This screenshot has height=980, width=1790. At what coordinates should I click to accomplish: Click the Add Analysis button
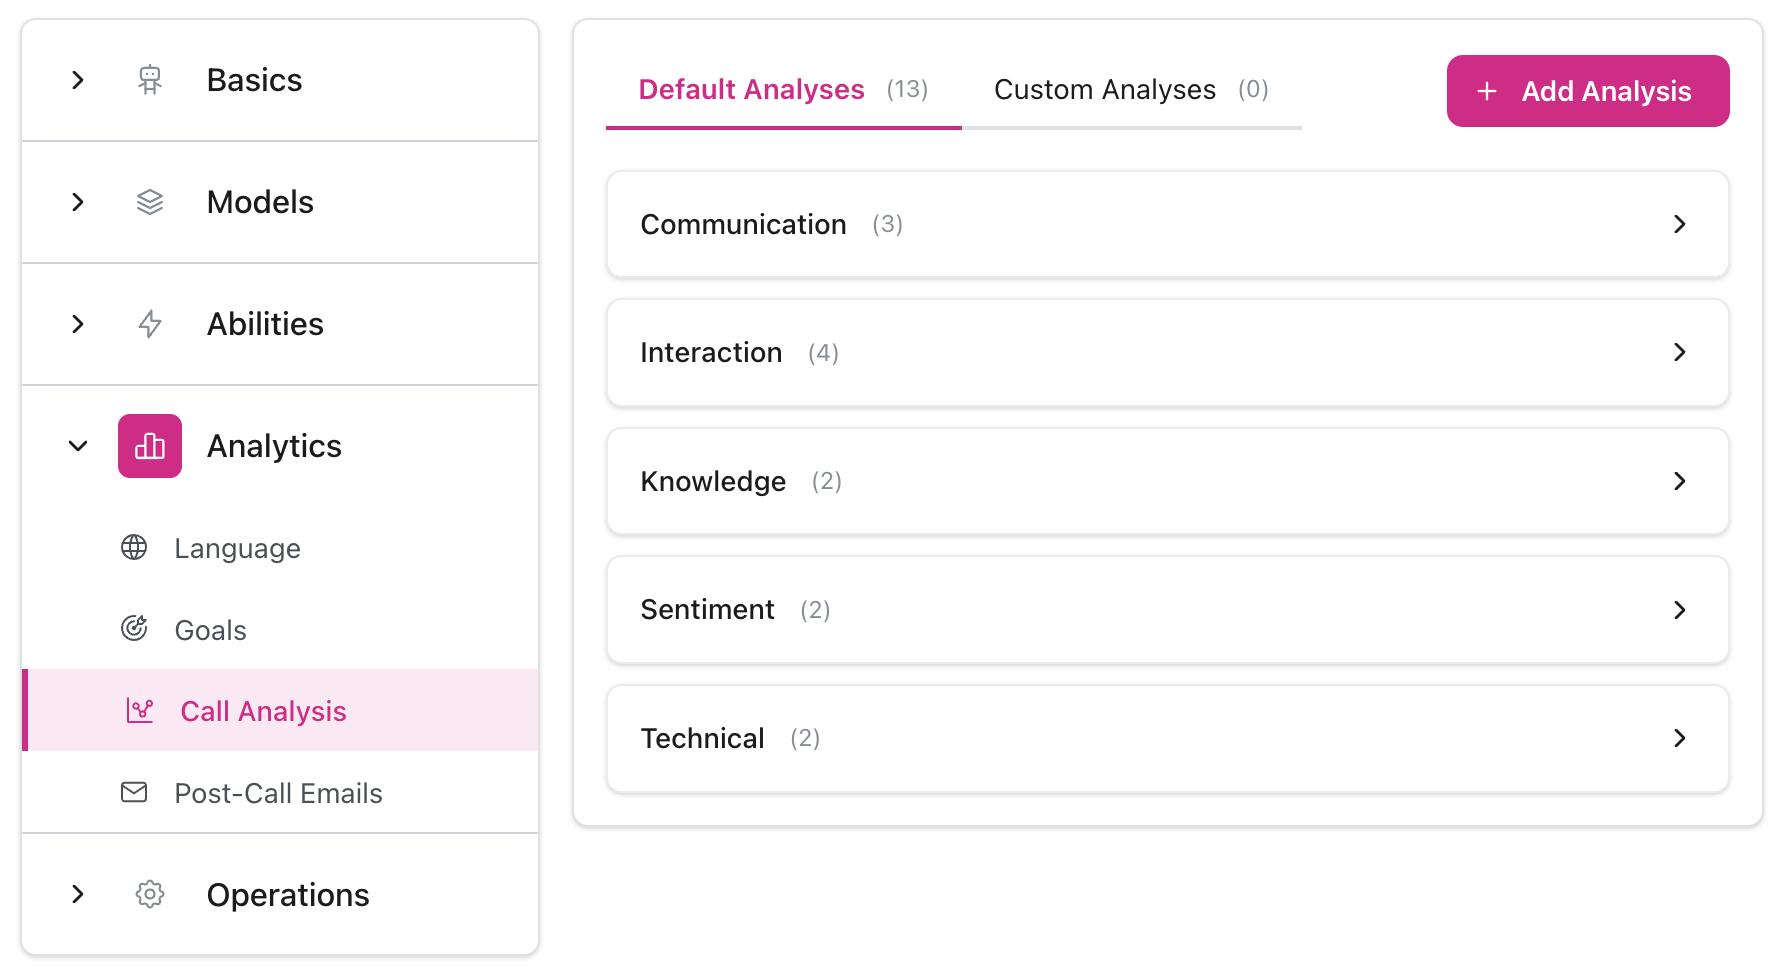click(x=1587, y=91)
